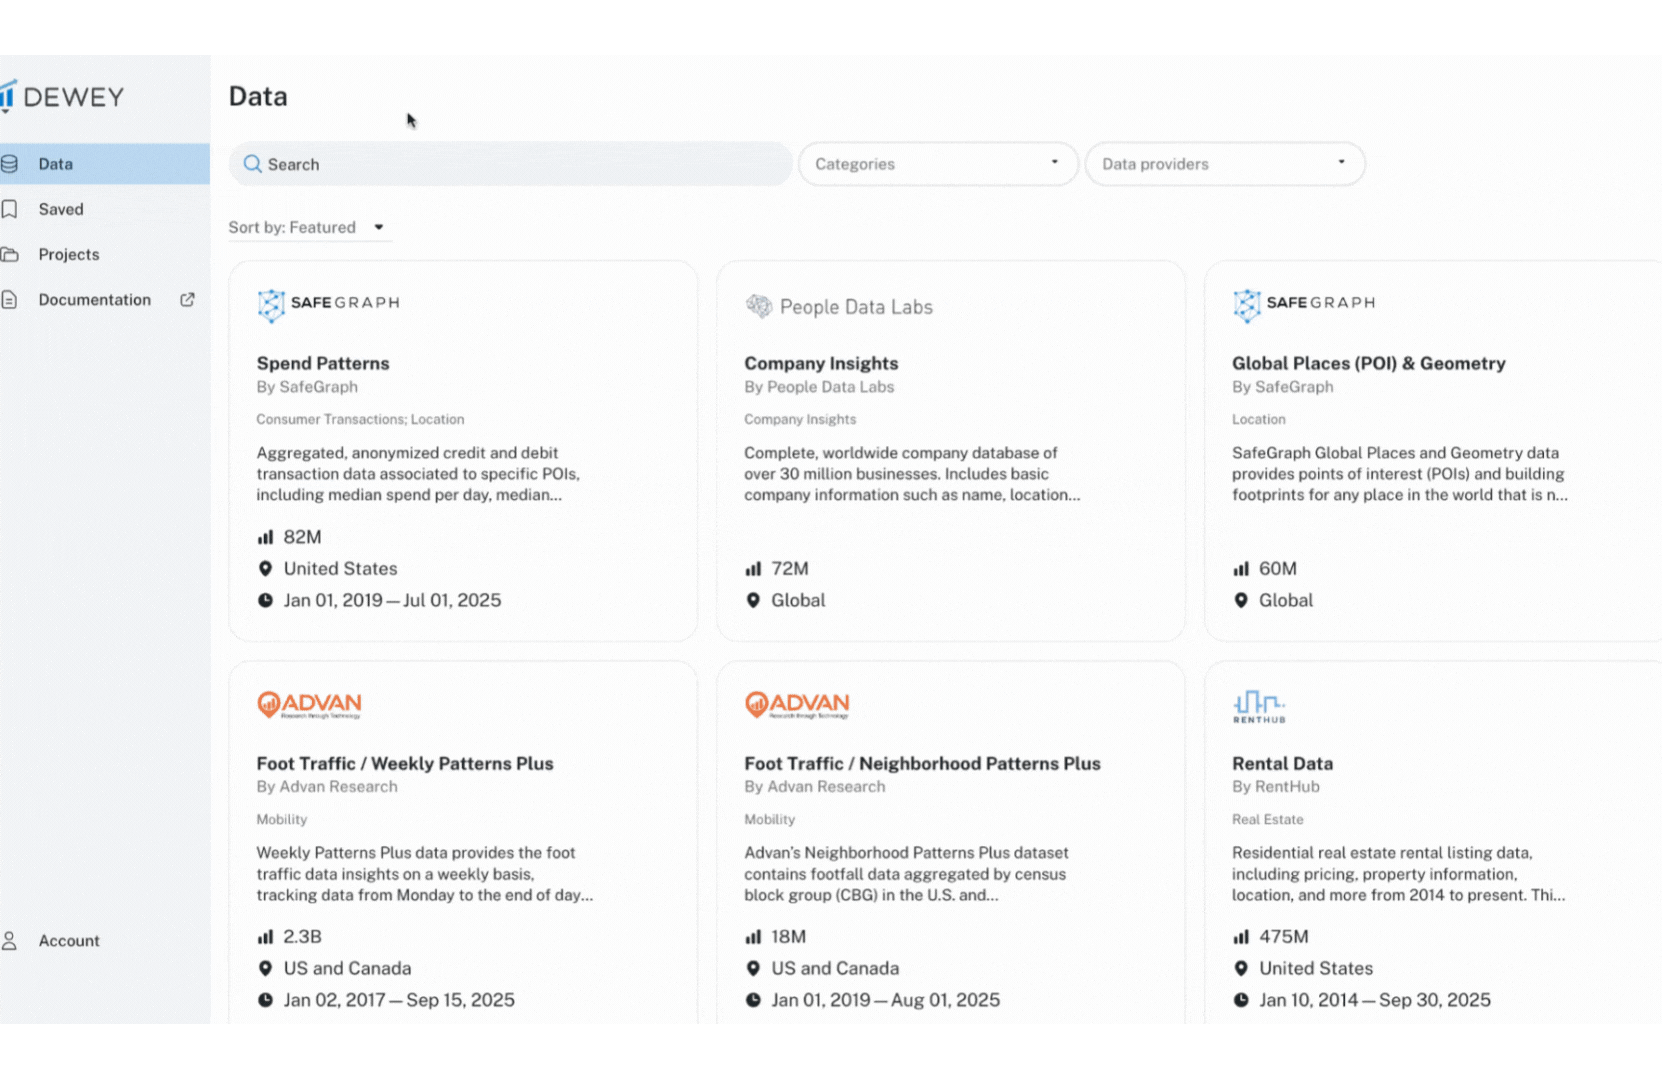This screenshot has width=1662, height=1078.
Task: Open the Categories dropdown
Action: point(938,164)
